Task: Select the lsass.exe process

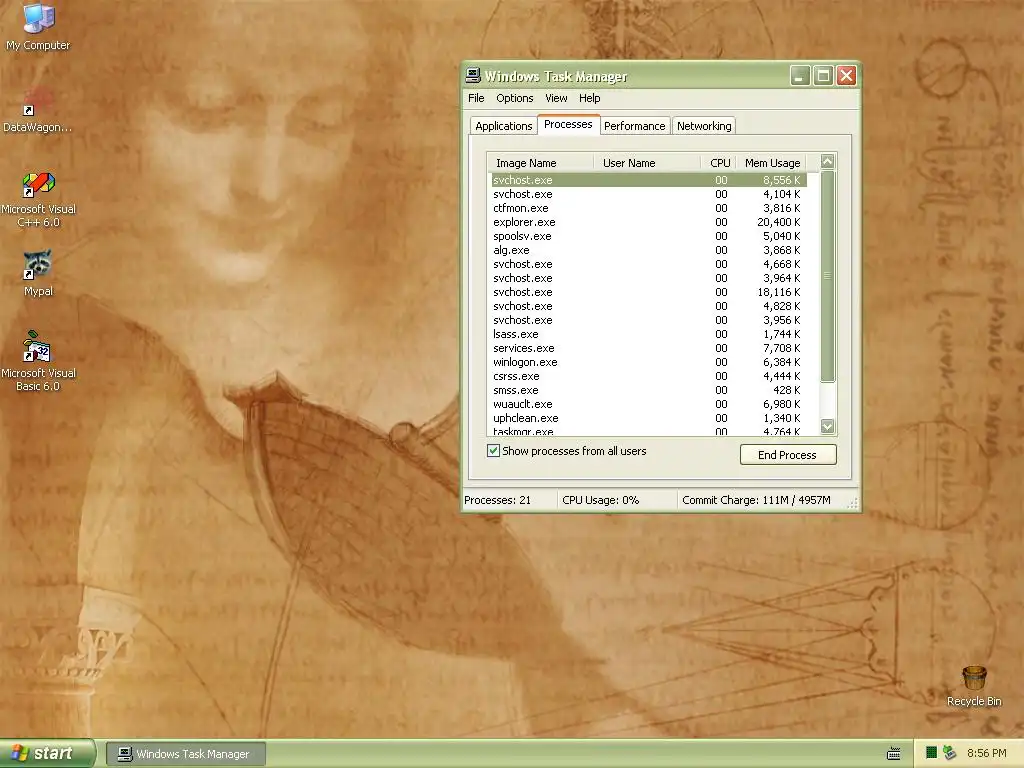Action: [x=649, y=334]
